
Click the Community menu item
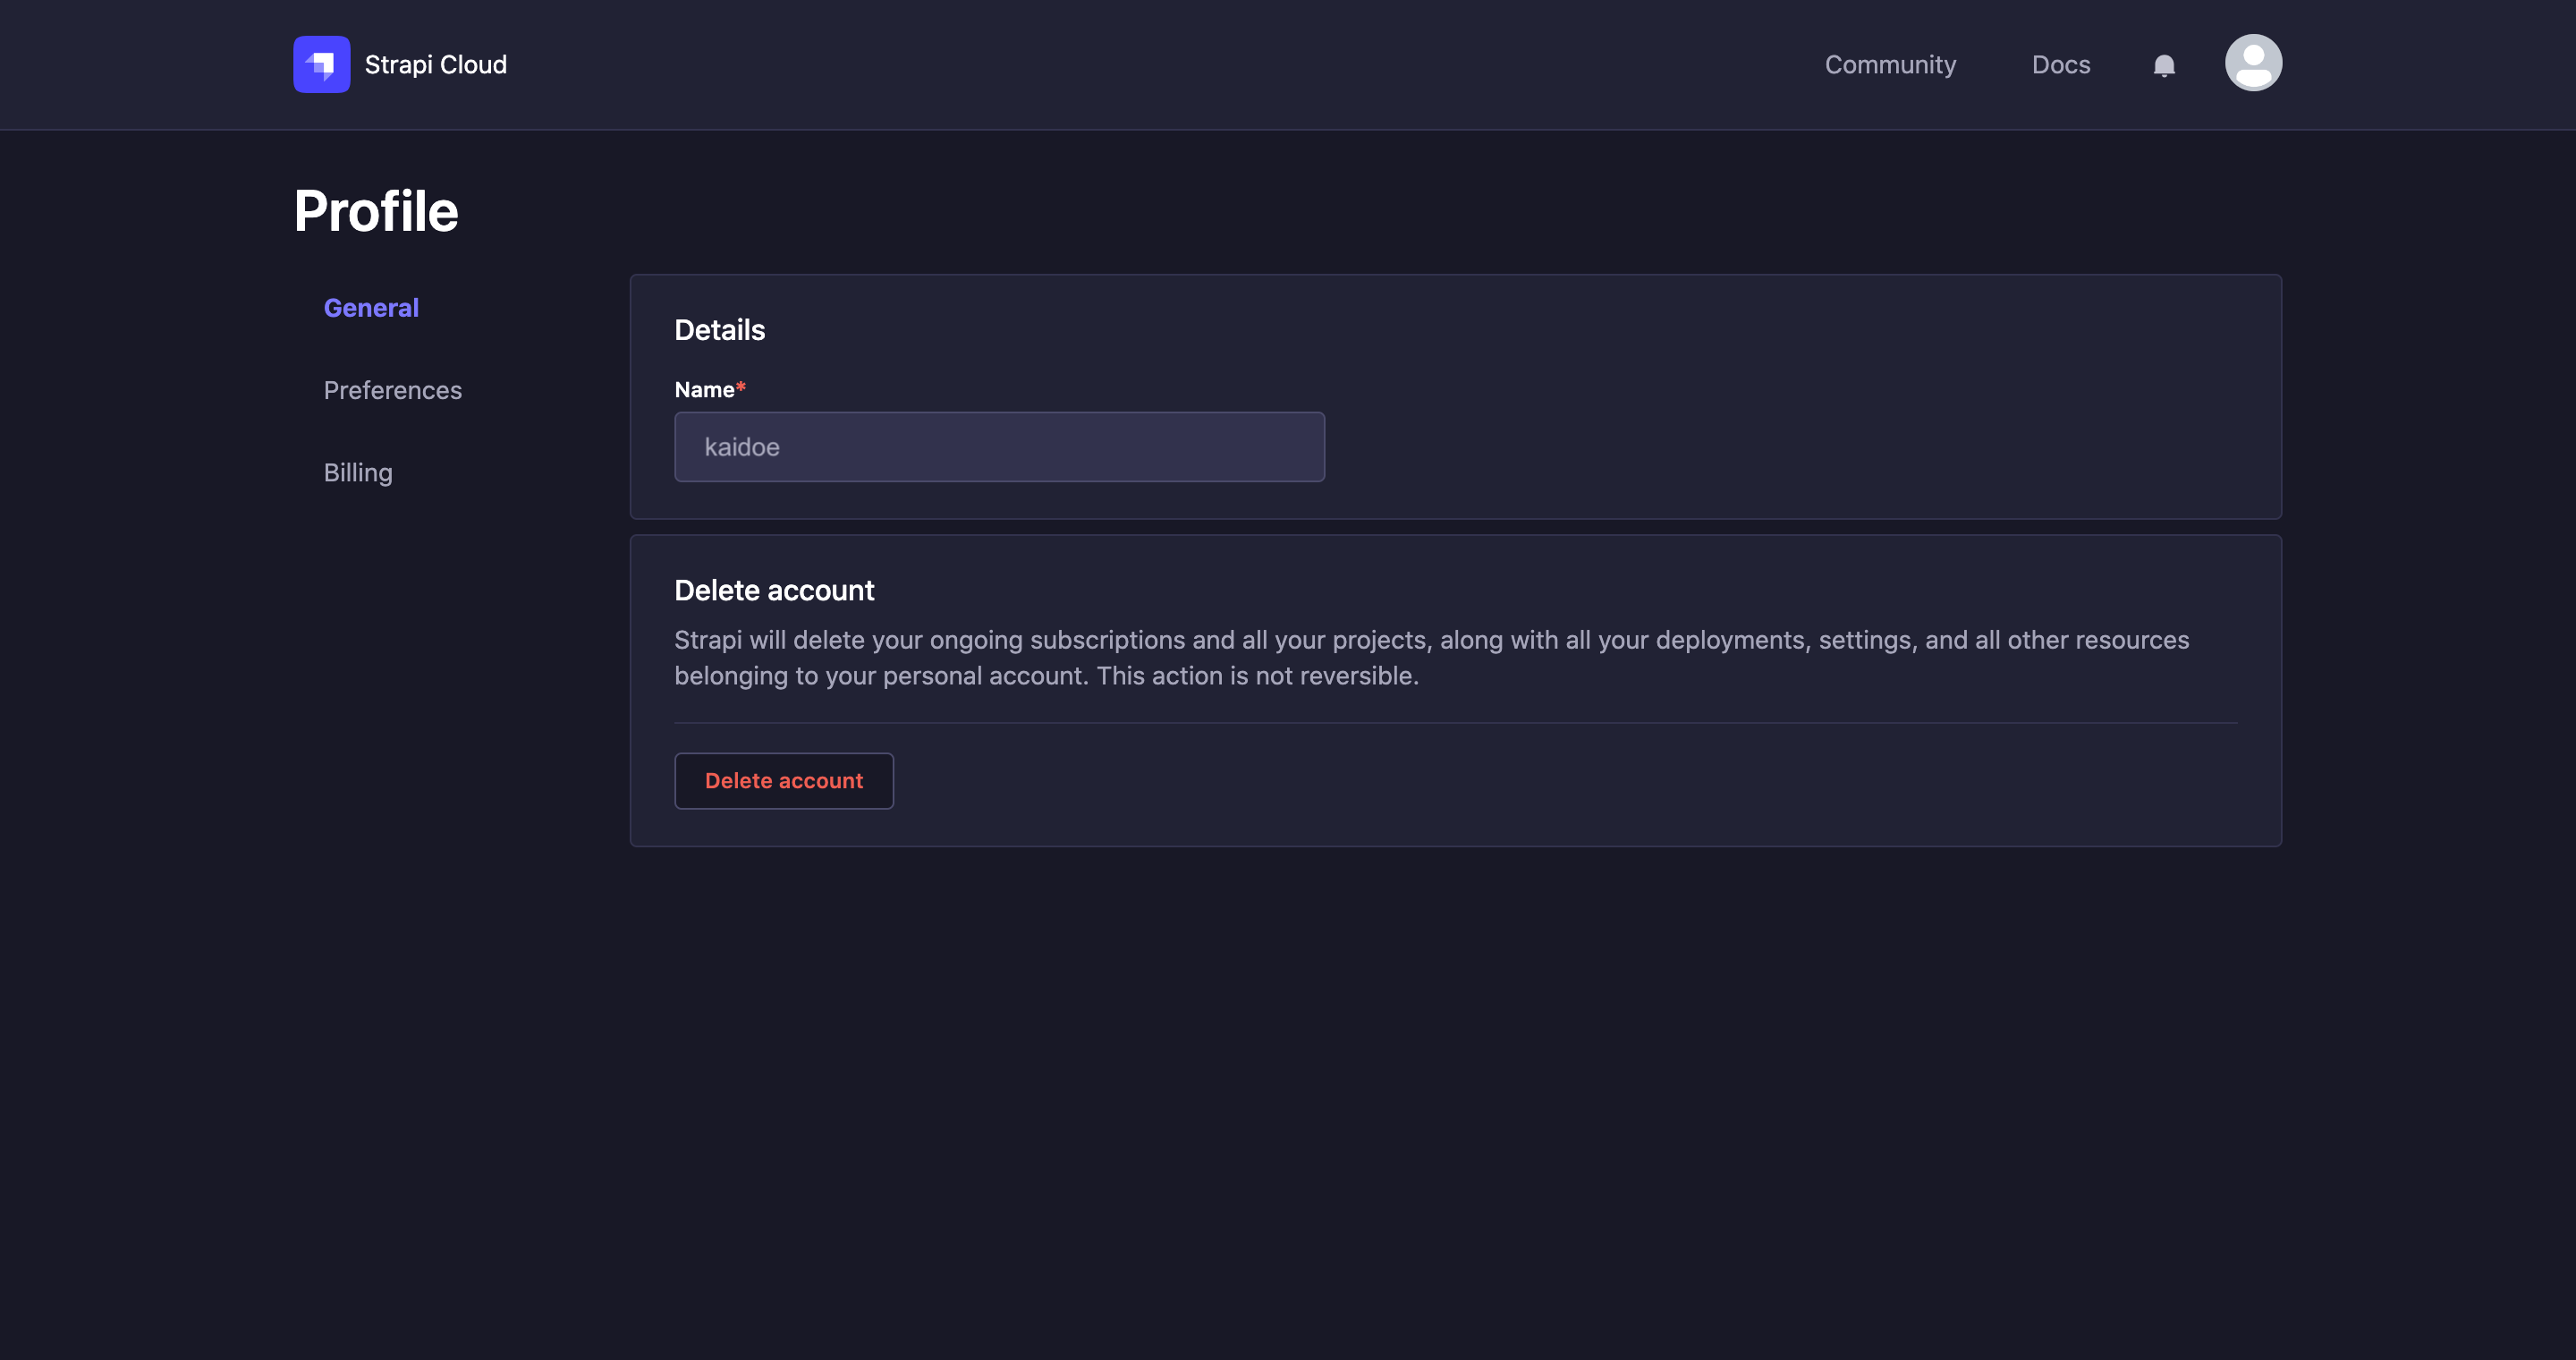tap(1891, 62)
